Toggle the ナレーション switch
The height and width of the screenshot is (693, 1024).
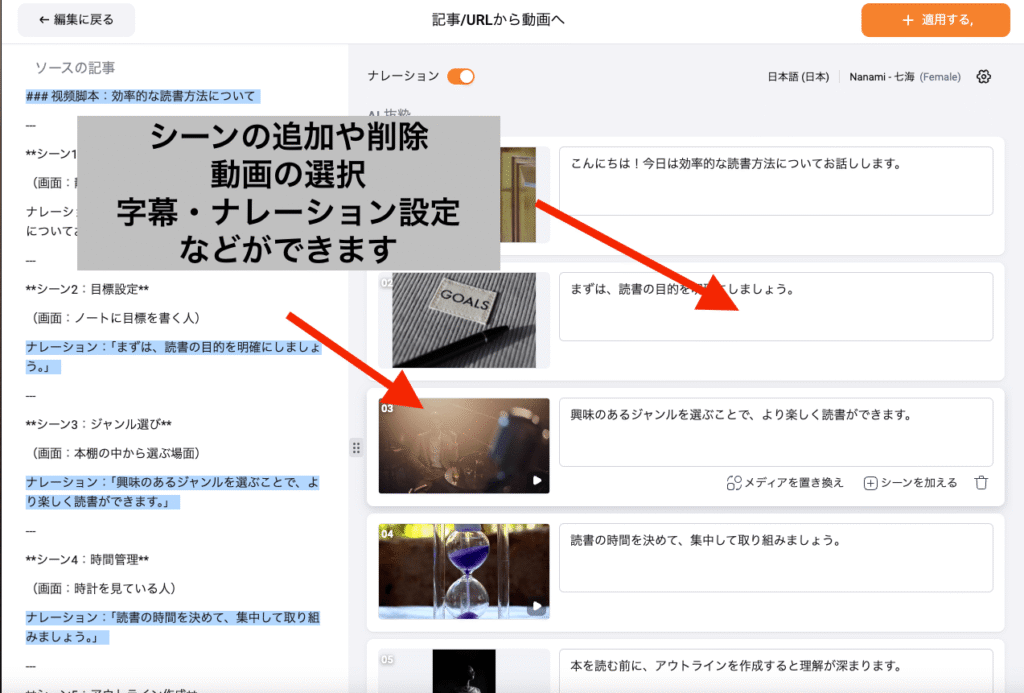click(x=460, y=76)
